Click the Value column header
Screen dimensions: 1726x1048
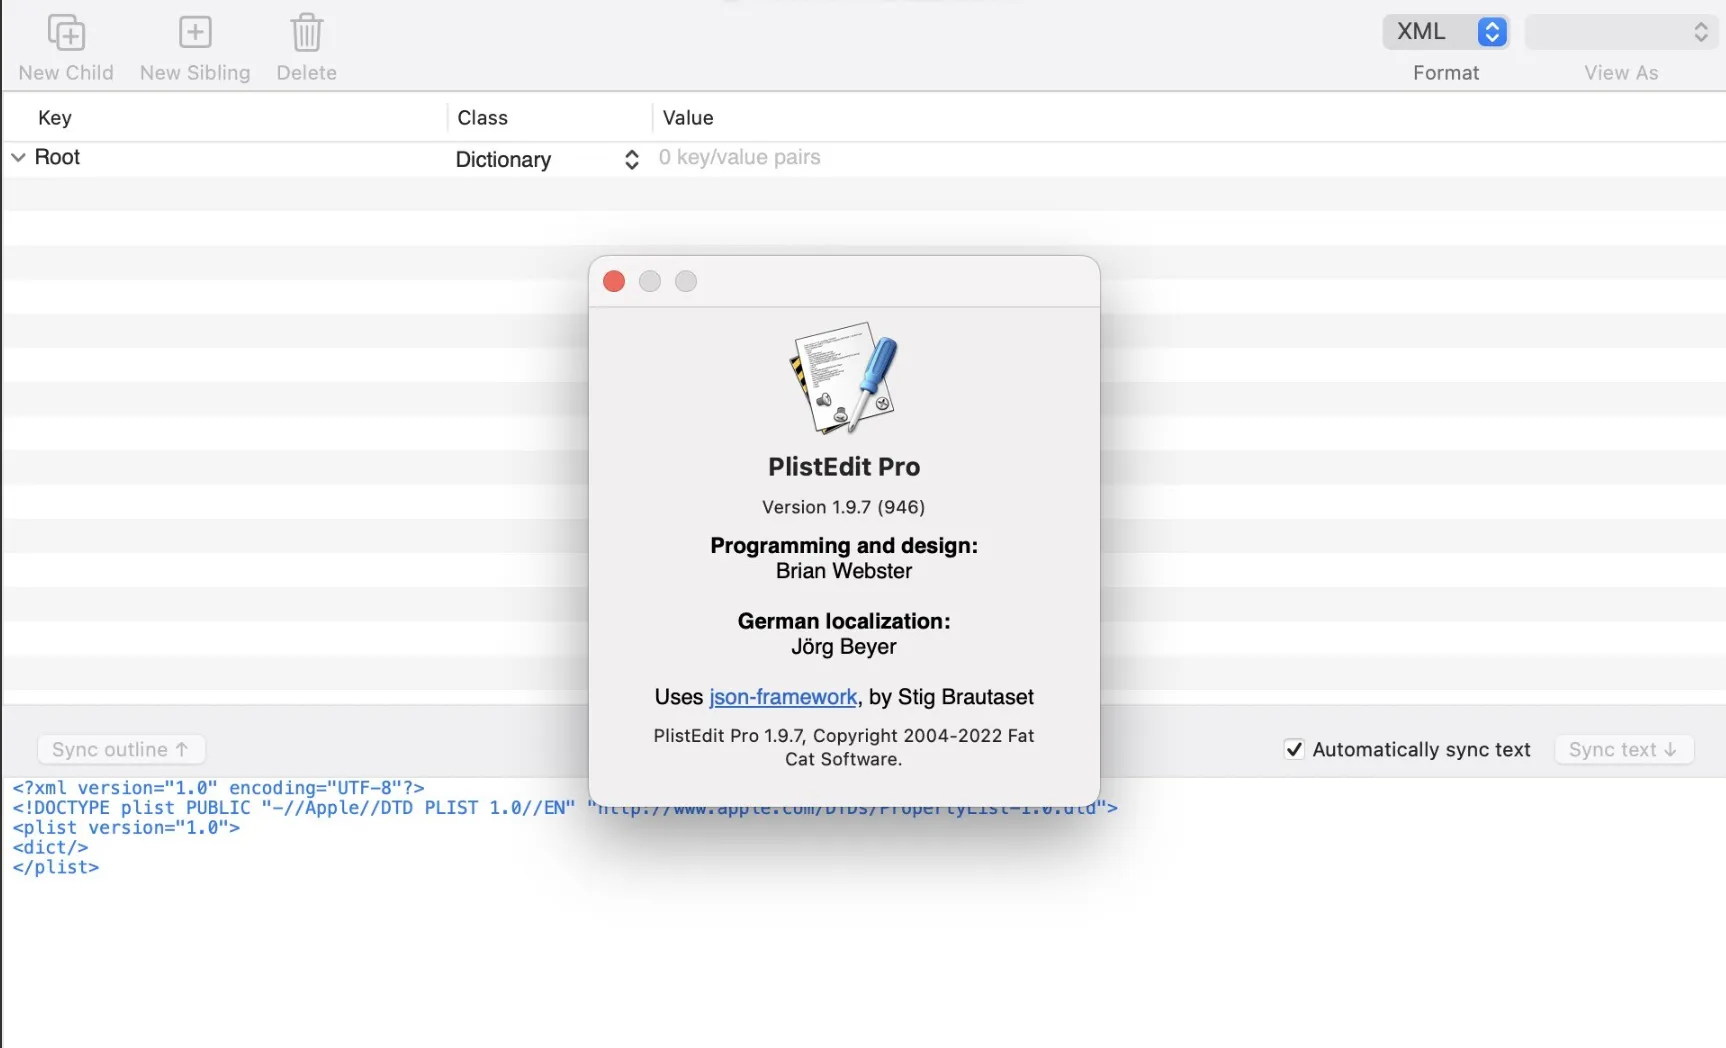click(688, 118)
